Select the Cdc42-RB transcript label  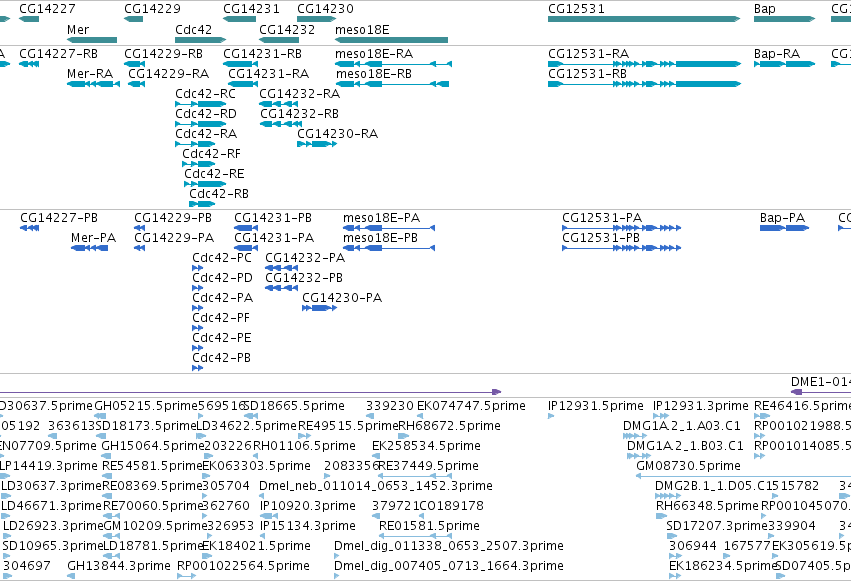(x=219, y=194)
